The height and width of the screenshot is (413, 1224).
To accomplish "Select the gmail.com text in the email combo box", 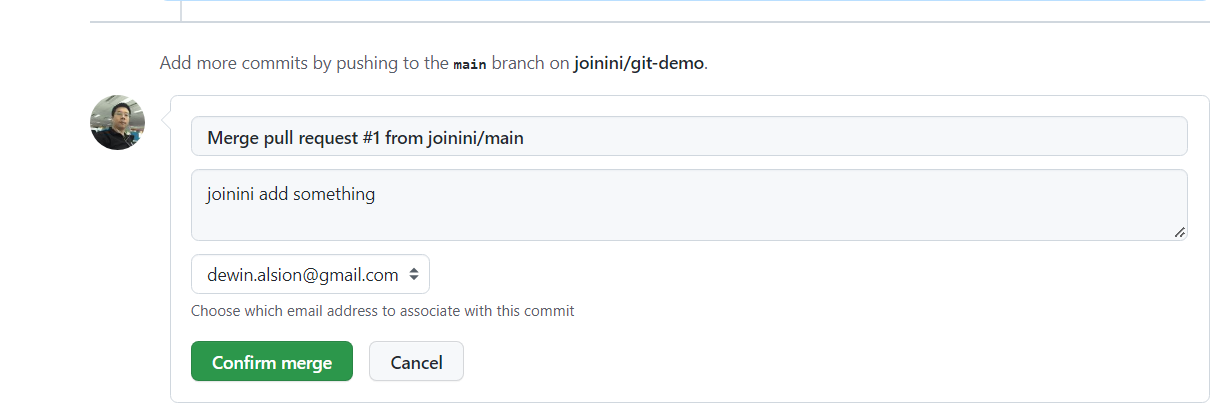I will pos(359,274).
